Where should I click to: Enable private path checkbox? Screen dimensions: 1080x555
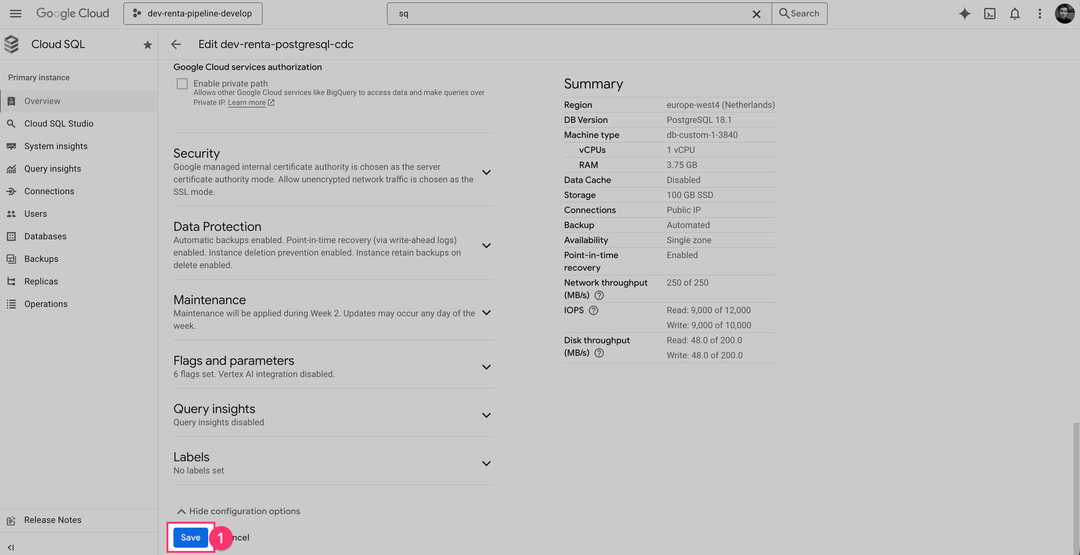pyautogui.click(x=182, y=84)
